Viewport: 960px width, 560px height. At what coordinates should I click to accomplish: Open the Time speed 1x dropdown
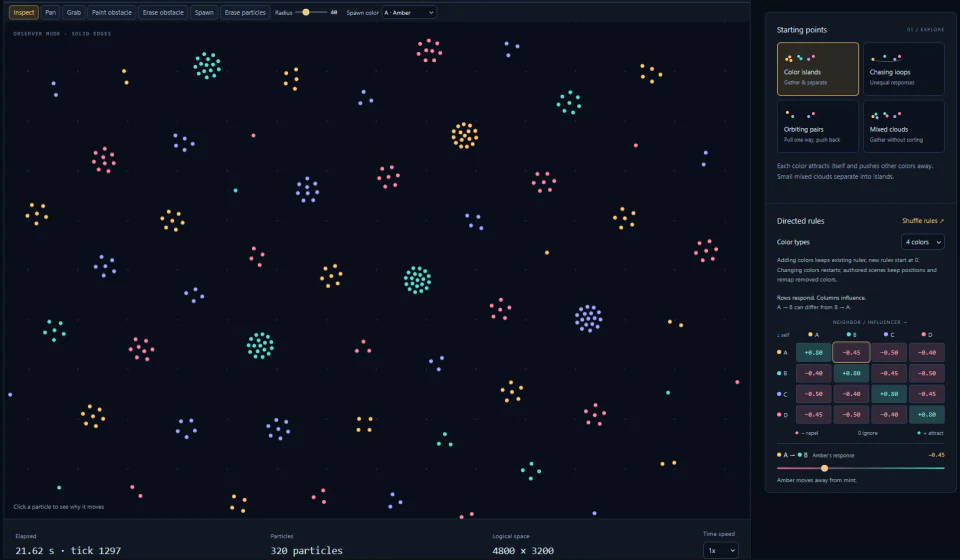721,550
